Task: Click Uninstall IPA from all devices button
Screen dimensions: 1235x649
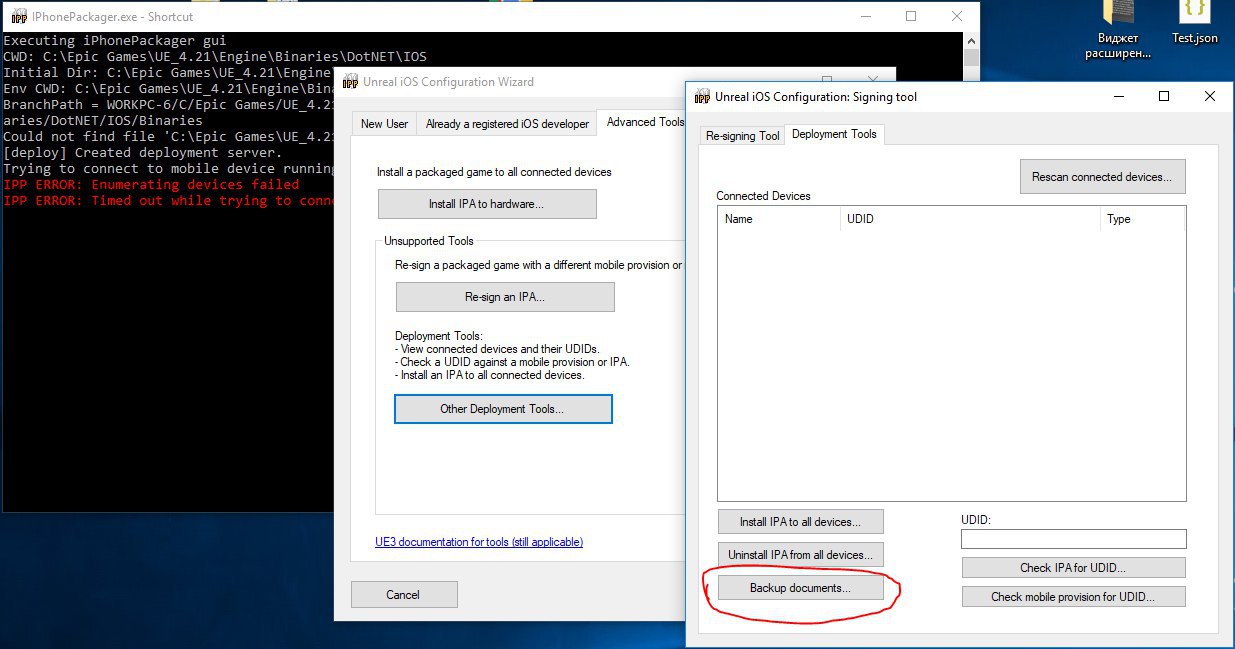Action: [x=800, y=554]
